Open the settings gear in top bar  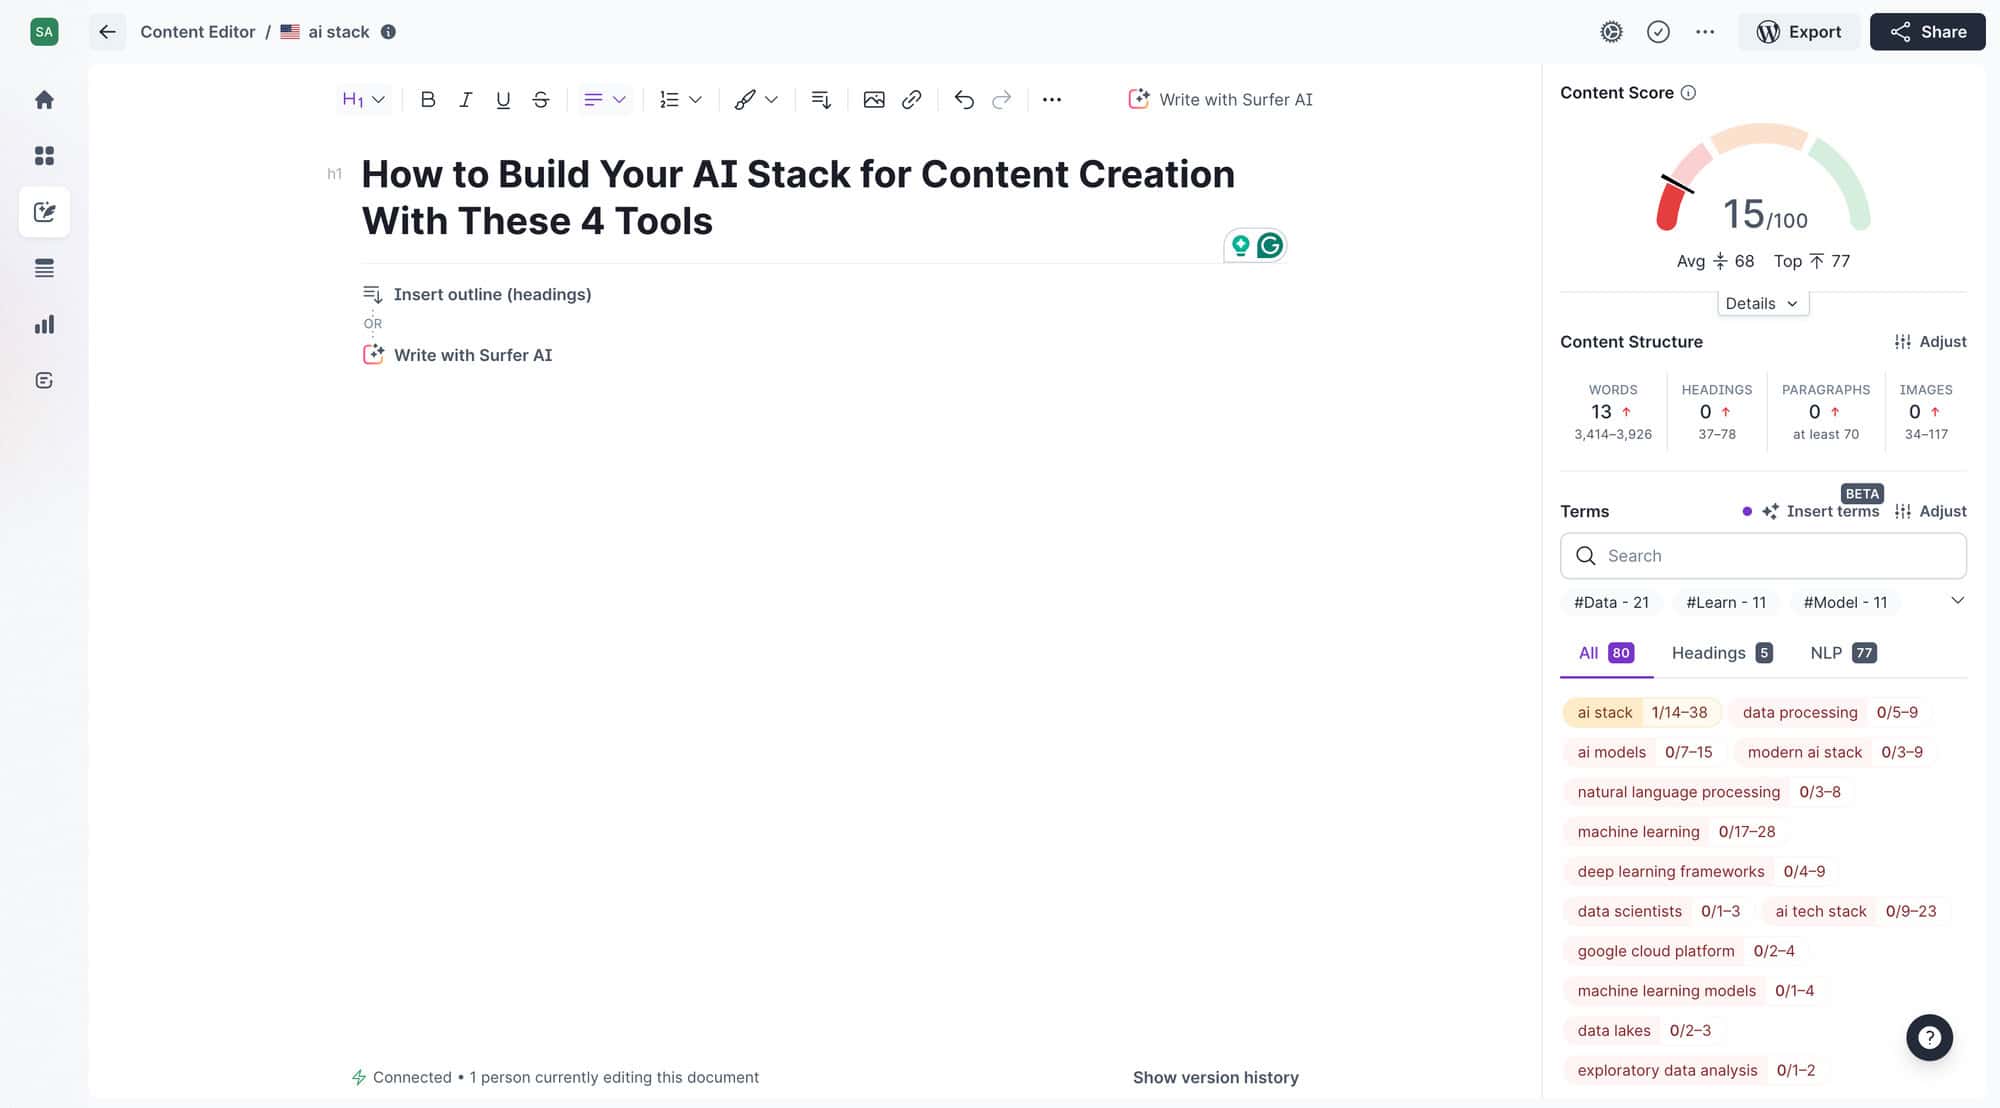1611,32
